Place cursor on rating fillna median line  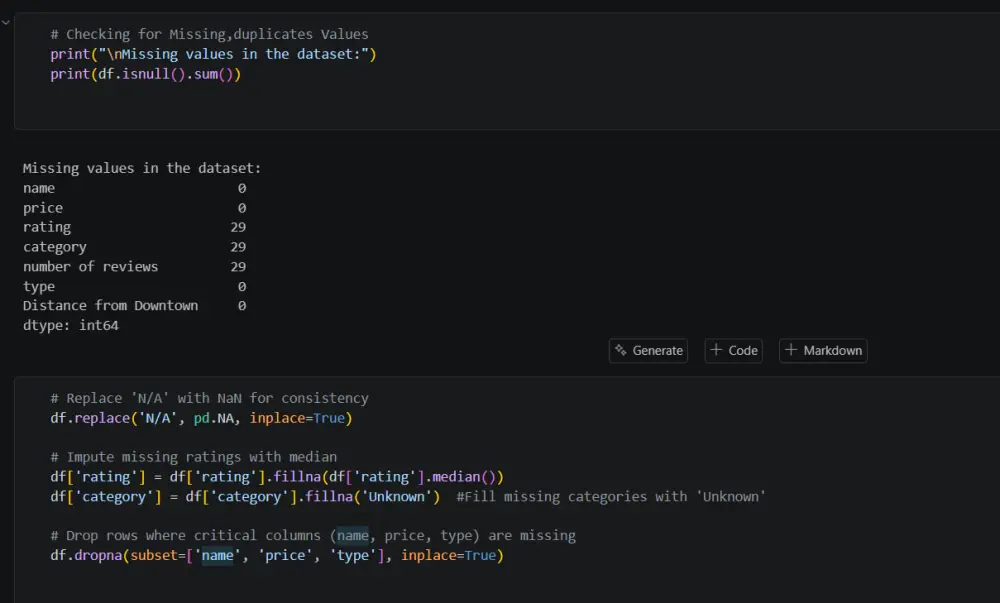point(277,477)
